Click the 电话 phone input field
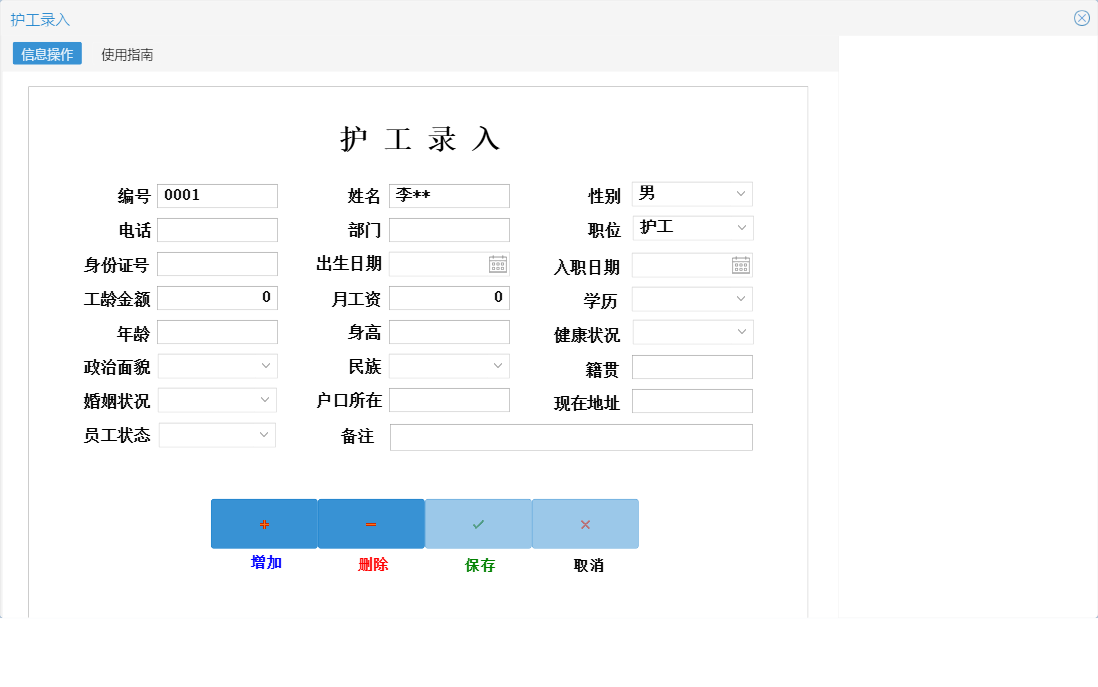1098x687 pixels. click(217, 229)
